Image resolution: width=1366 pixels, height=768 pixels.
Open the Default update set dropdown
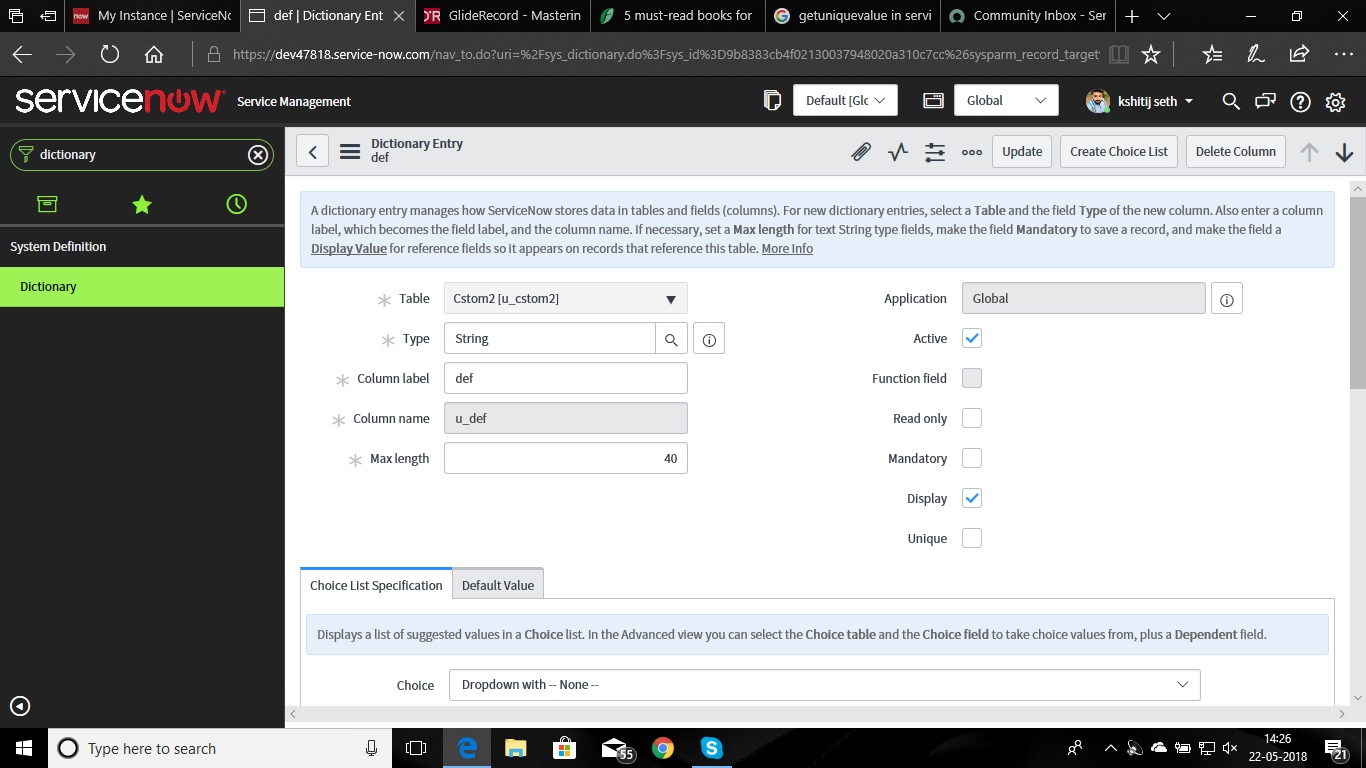tap(845, 100)
